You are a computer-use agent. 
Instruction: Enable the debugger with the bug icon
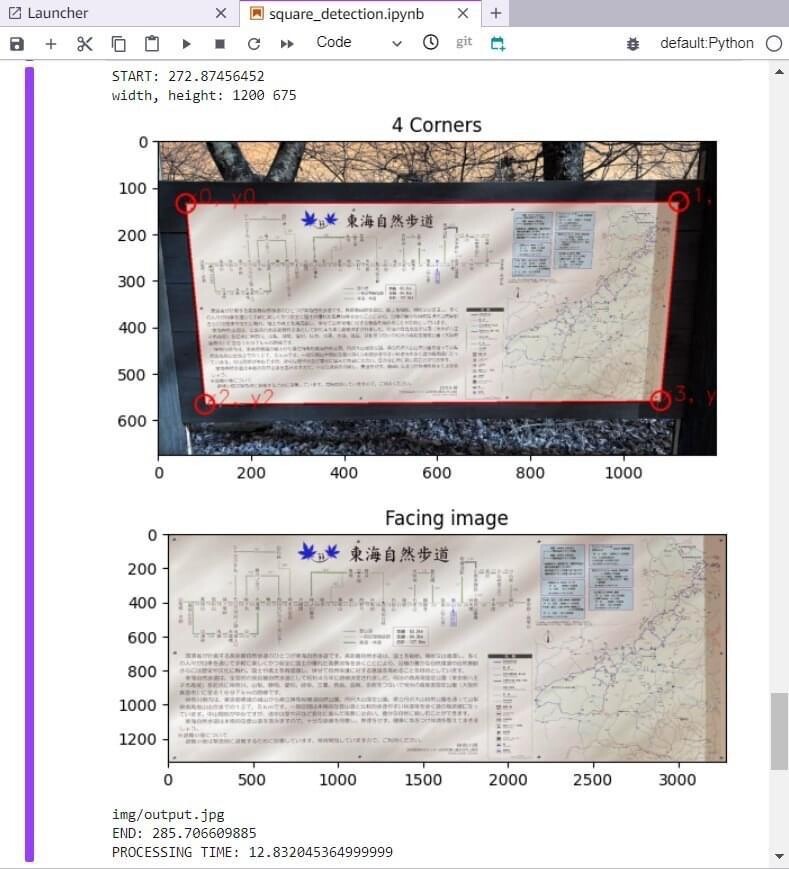click(633, 44)
